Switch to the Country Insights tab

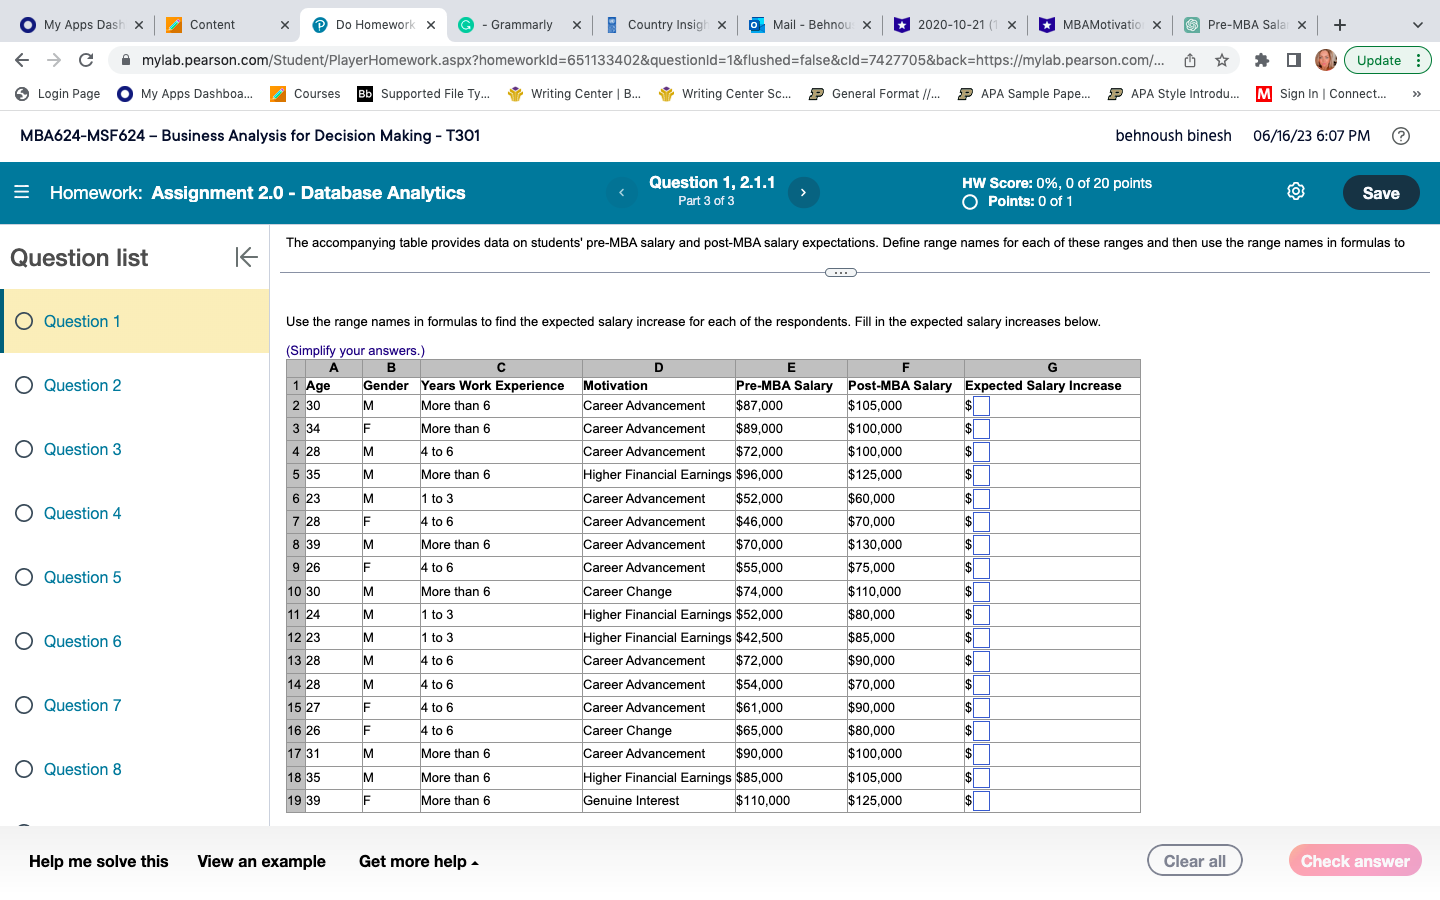(x=665, y=25)
